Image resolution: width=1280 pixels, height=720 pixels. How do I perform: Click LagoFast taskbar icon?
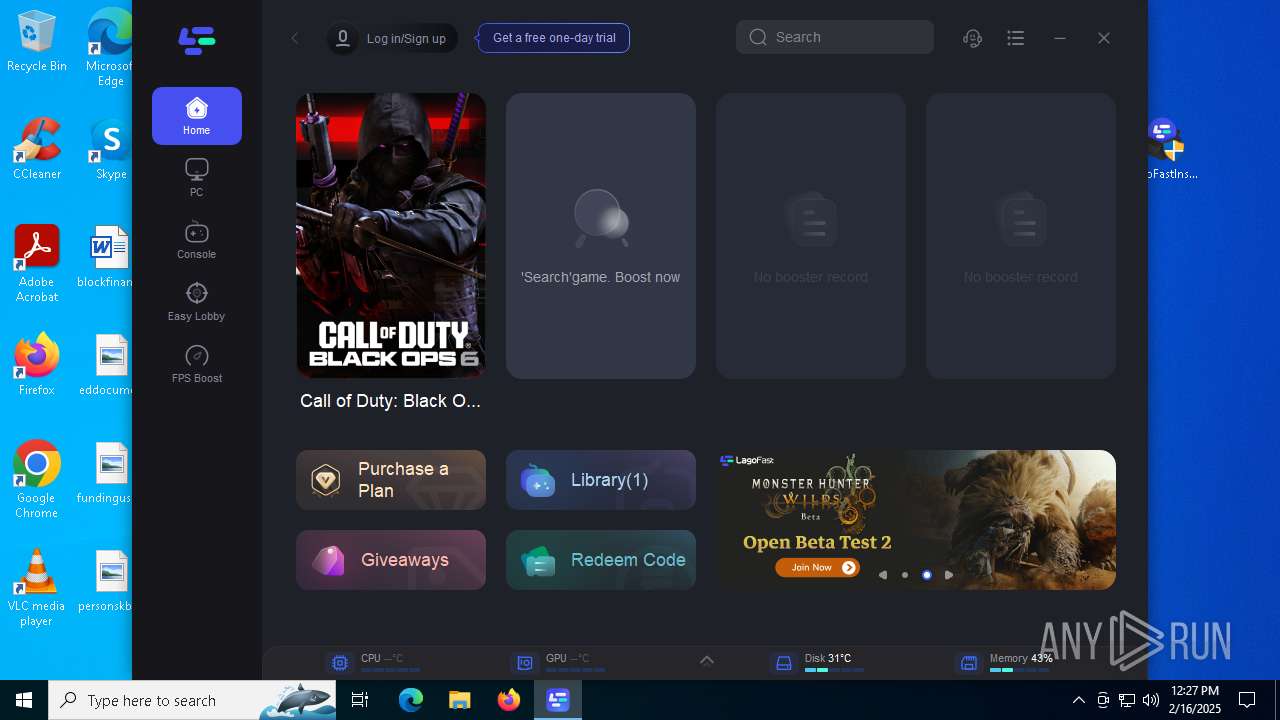click(558, 700)
